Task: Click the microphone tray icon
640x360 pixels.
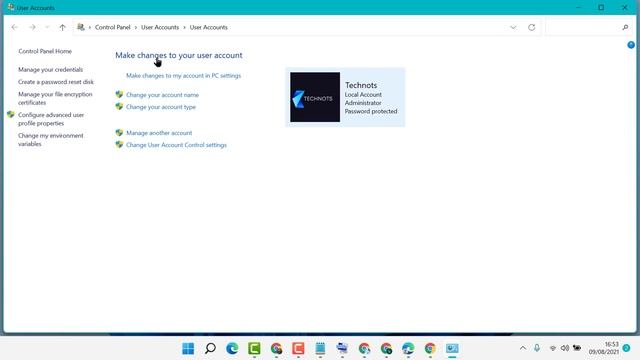Action: [537, 348]
